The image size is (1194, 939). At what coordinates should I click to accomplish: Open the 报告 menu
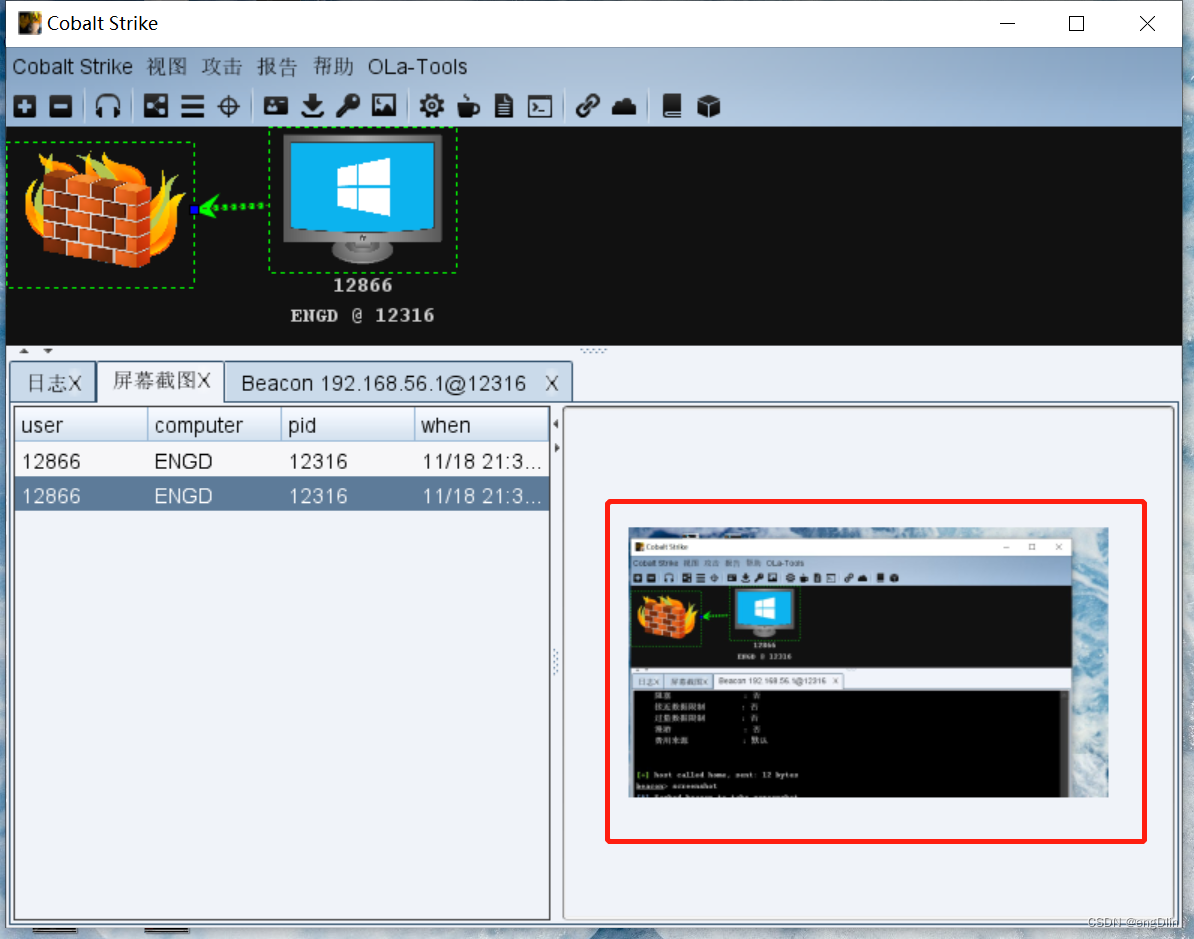click(x=277, y=67)
